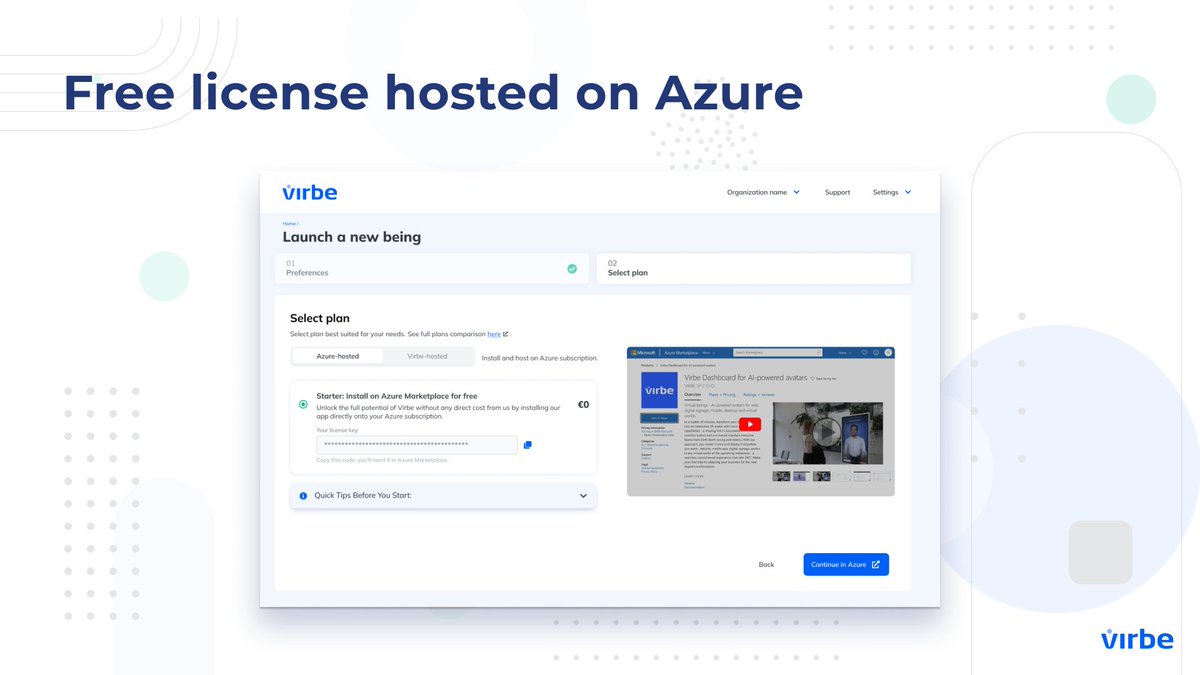
Task: Go to step 02 Select plan
Action: point(753,268)
